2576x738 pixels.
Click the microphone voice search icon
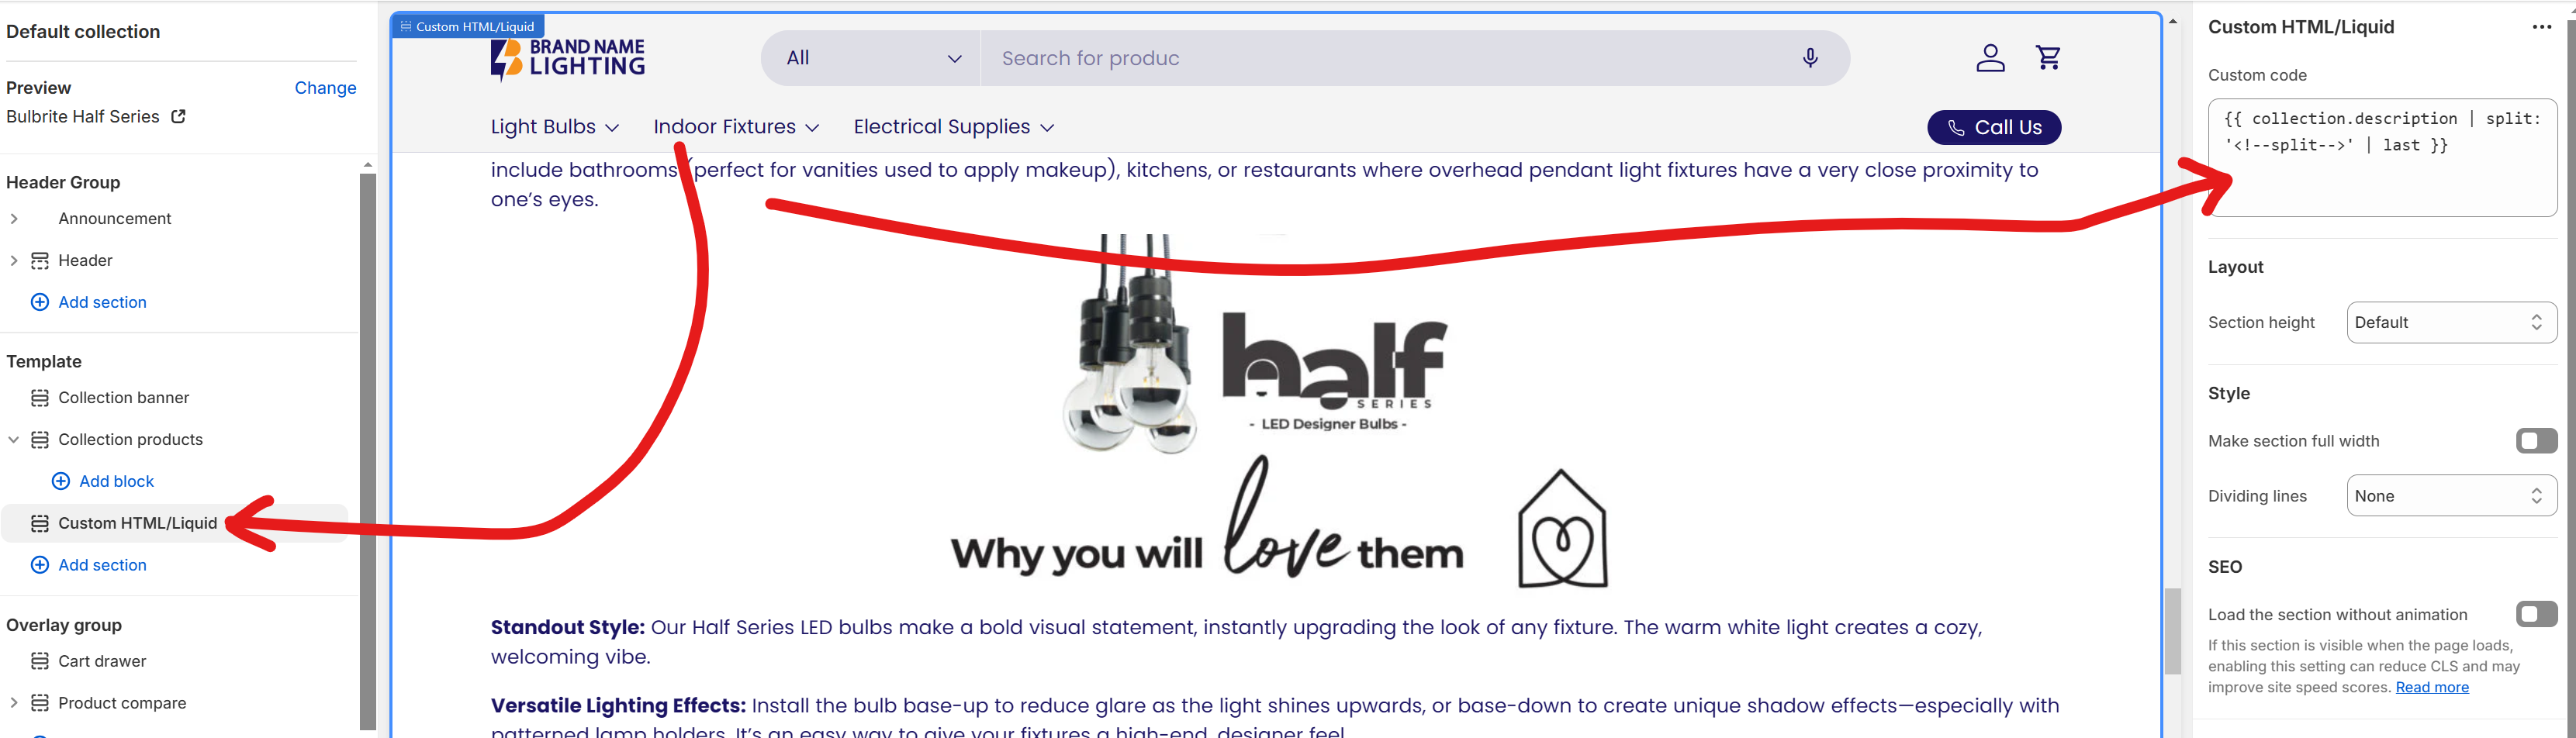click(1810, 58)
